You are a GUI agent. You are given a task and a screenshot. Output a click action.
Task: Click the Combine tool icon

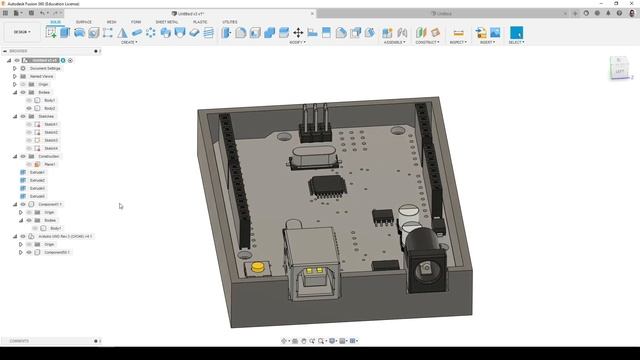click(x=269, y=33)
